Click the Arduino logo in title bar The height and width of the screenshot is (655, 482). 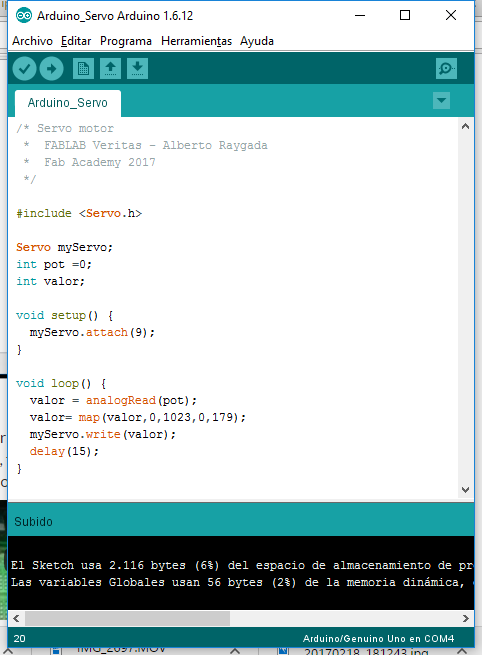(x=24, y=16)
